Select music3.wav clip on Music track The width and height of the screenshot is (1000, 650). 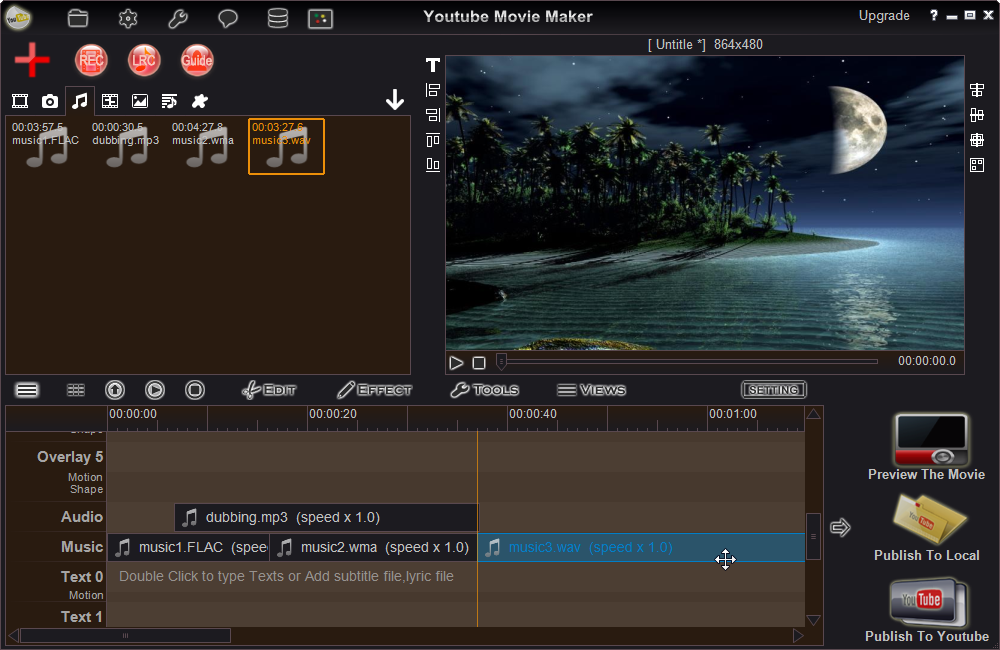pyautogui.click(x=641, y=547)
